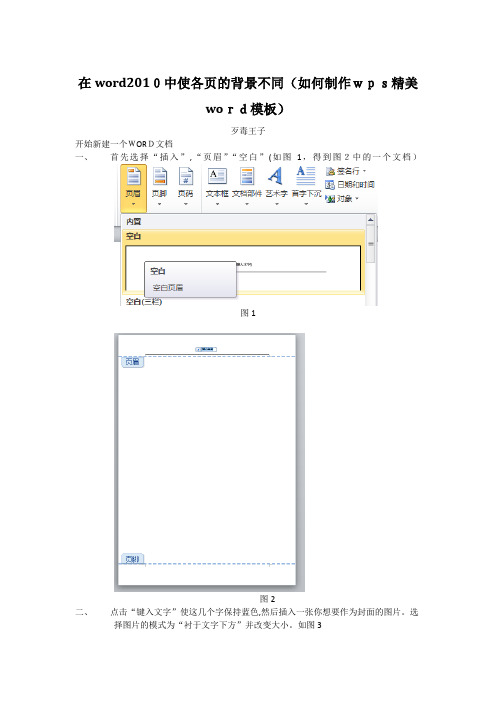Open dropdown arrow under 页眉

[x=133, y=205]
